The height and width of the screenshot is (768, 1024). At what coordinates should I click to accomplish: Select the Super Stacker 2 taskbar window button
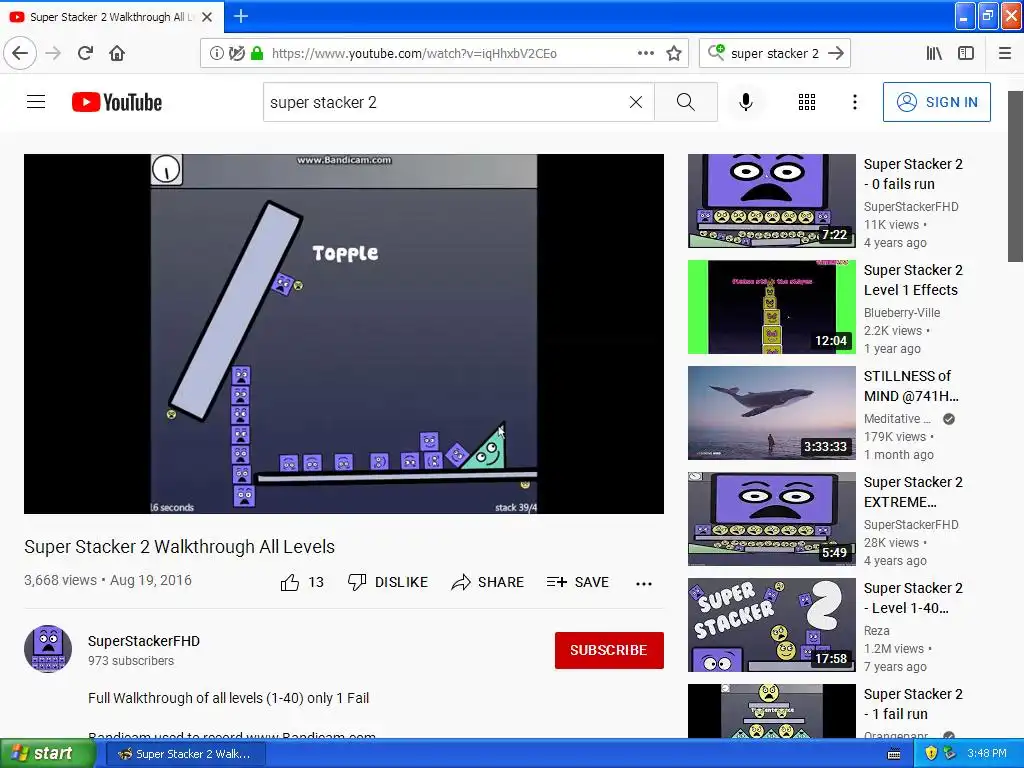click(x=185, y=754)
